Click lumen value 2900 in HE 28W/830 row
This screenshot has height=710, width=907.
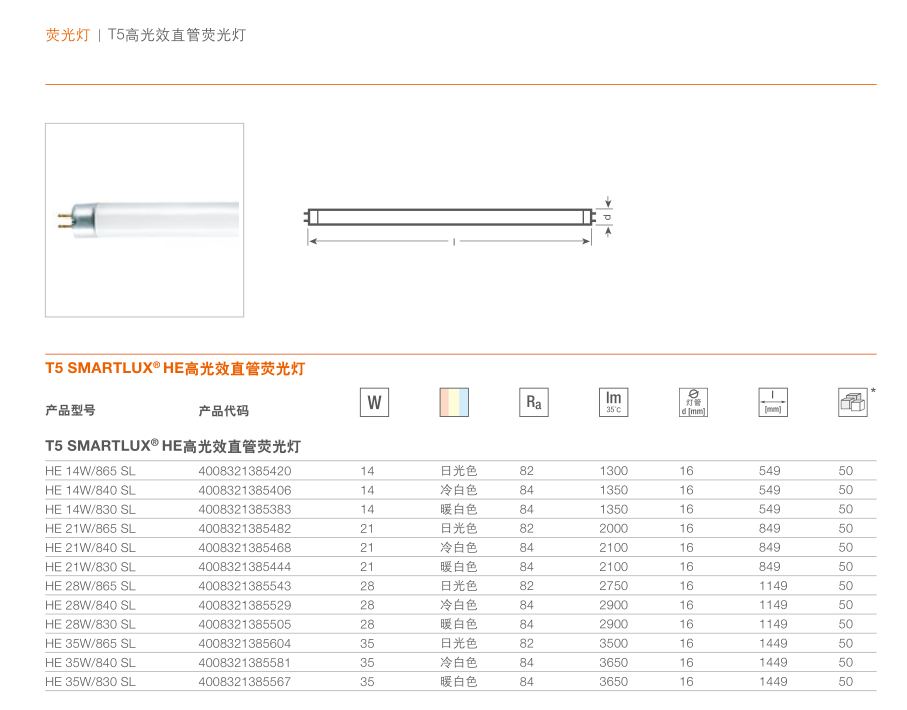(614, 624)
